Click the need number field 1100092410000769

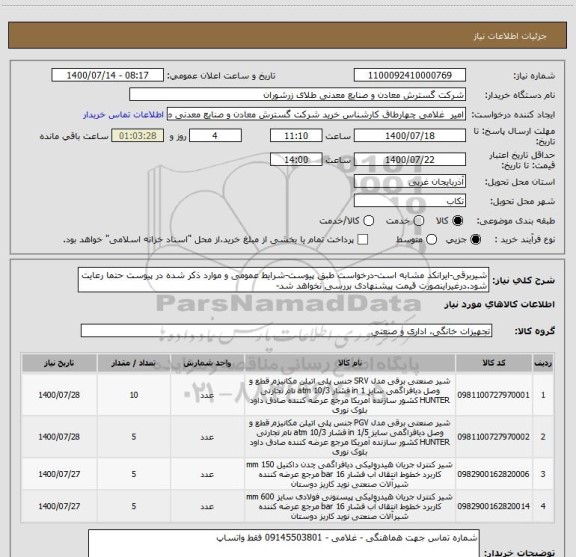410,75
